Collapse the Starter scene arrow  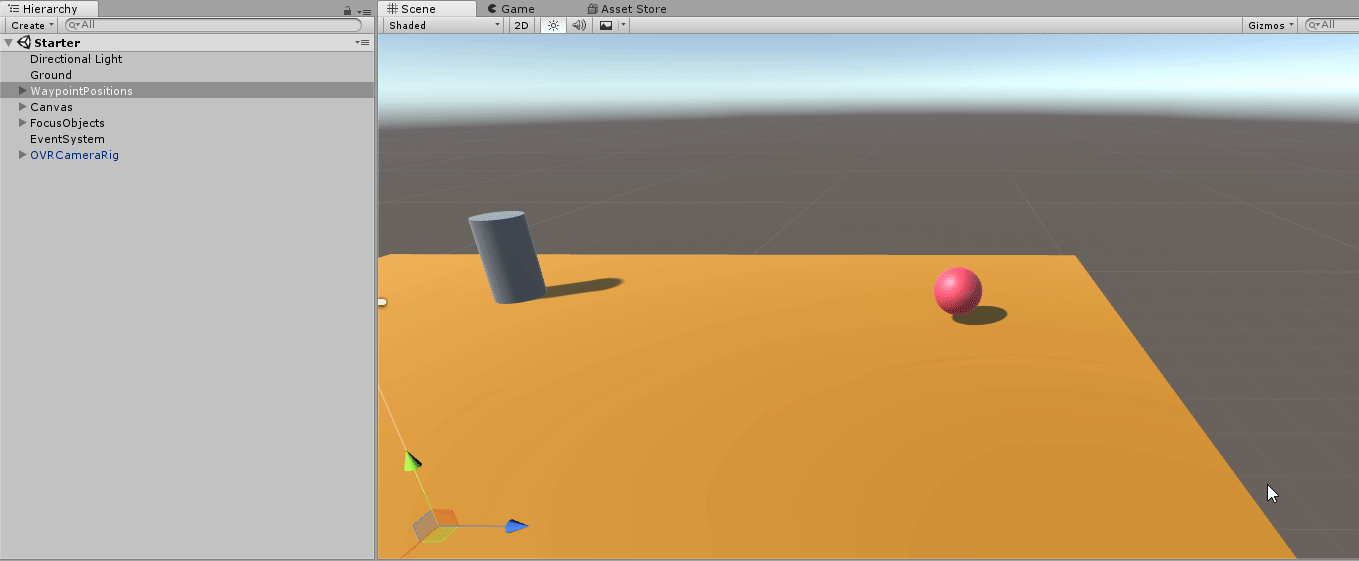coord(9,43)
